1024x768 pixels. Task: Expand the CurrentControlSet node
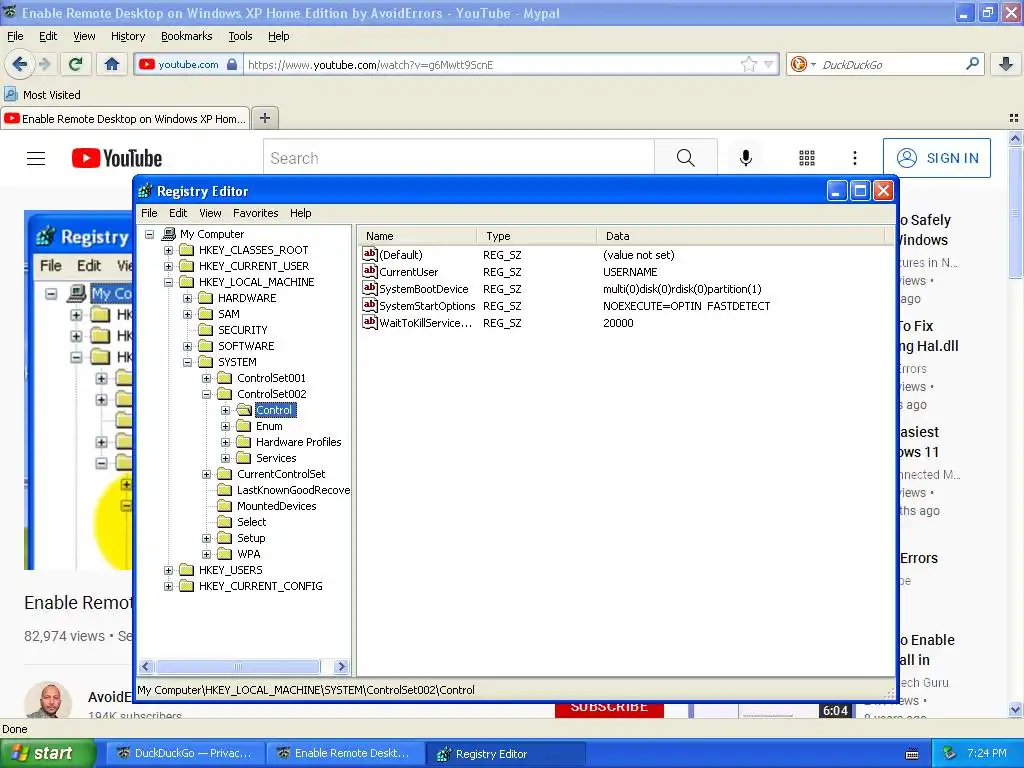coord(206,474)
